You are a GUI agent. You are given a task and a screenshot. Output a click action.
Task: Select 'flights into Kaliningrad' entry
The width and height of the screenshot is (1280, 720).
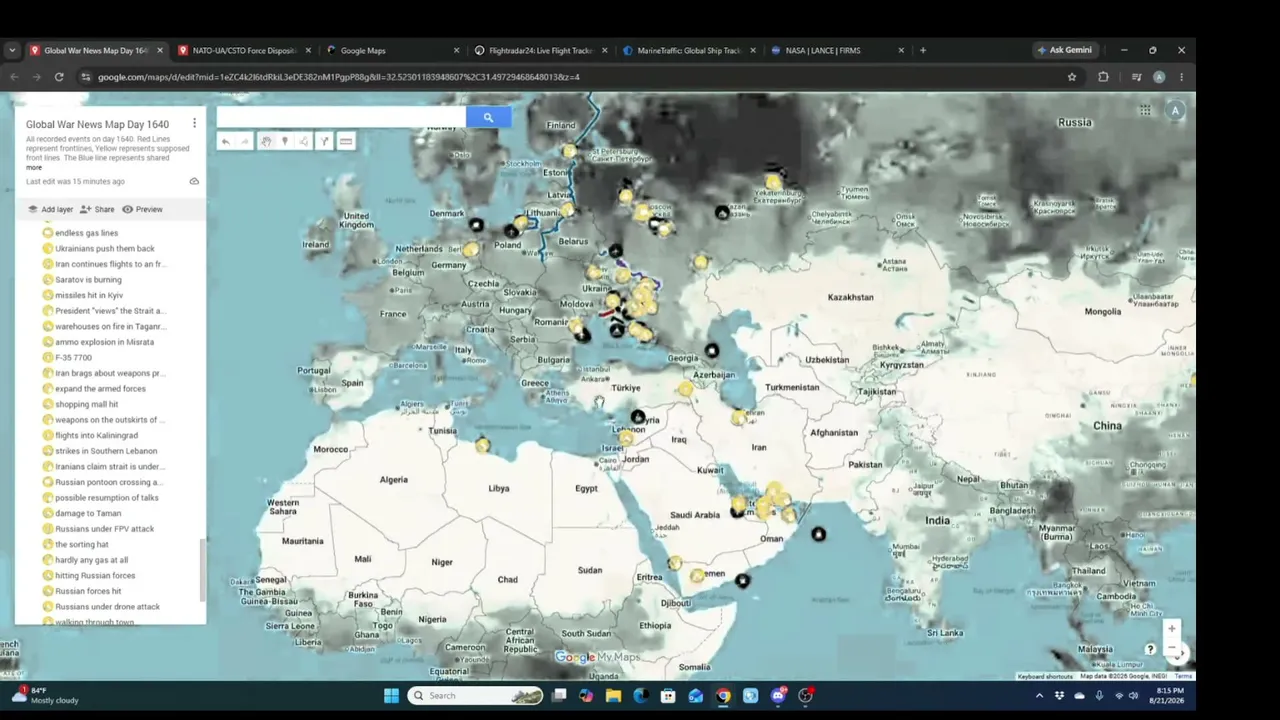click(x=96, y=436)
